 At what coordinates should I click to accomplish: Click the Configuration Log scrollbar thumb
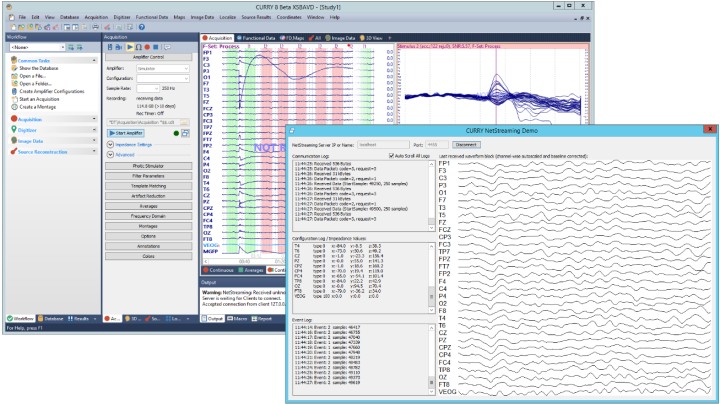click(431, 297)
